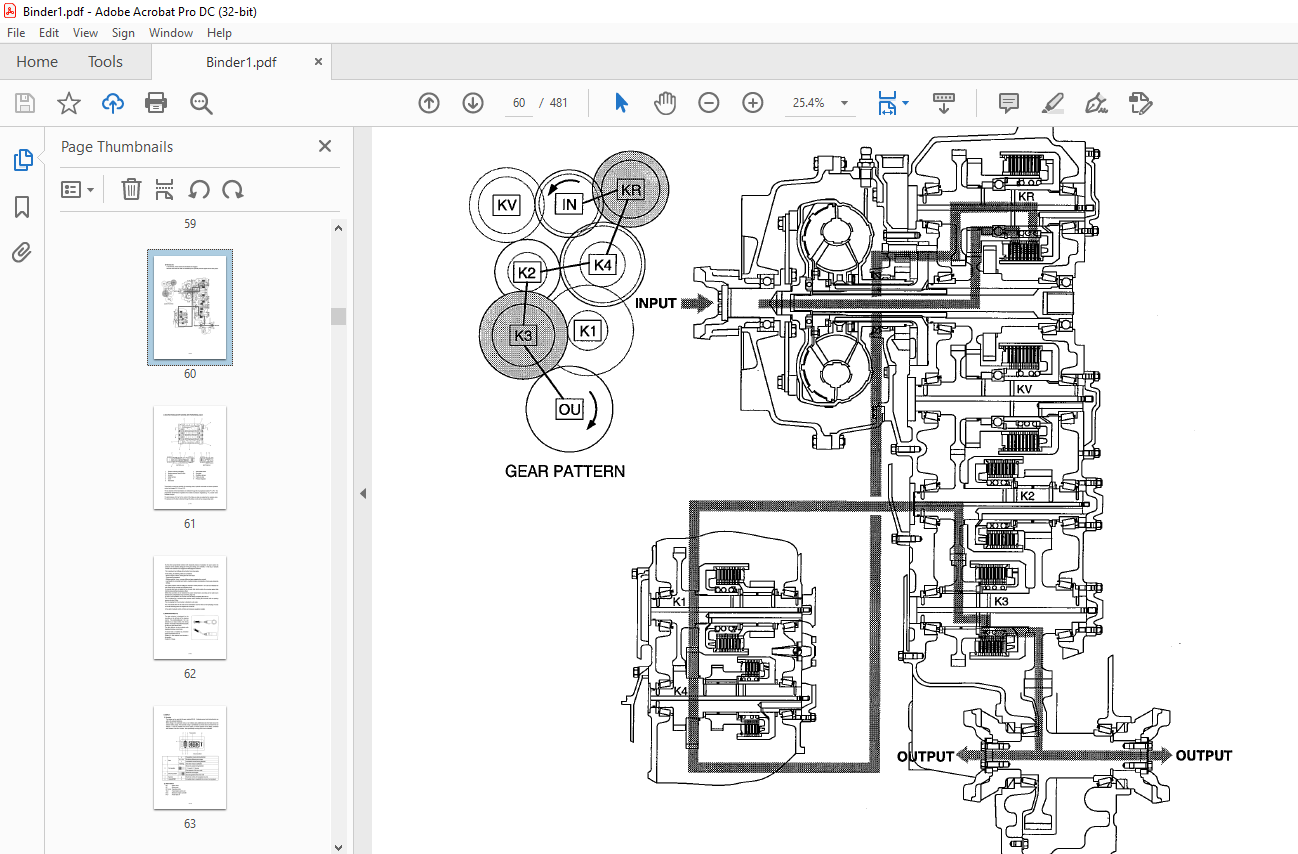This screenshot has height=854, width=1298.
Task: Zoom out with the minus icon
Action: pyautogui.click(x=709, y=103)
